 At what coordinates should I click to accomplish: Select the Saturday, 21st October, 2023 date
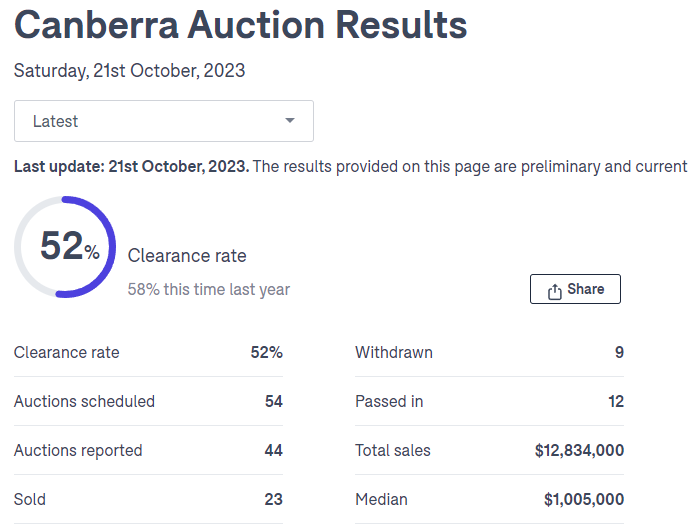pos(129,71)
